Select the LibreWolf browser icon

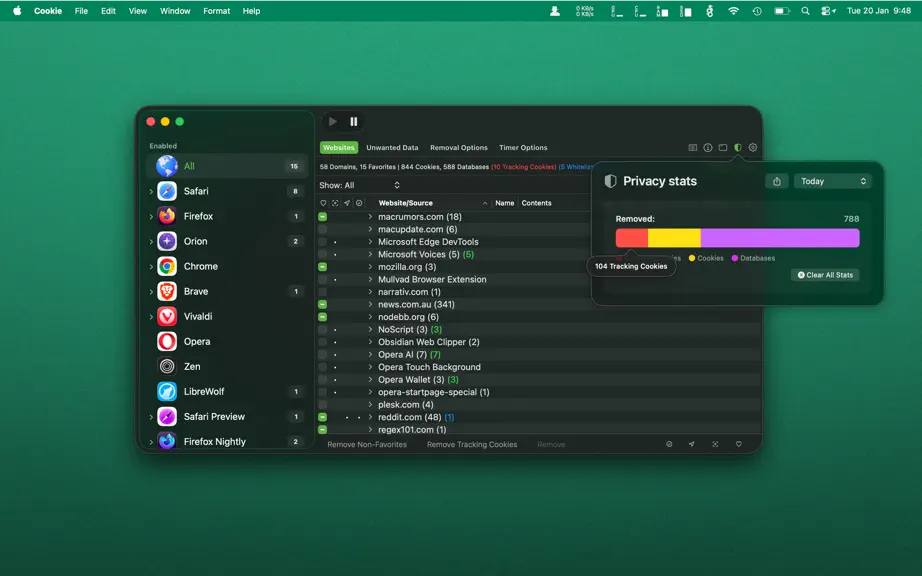(167, 391)
